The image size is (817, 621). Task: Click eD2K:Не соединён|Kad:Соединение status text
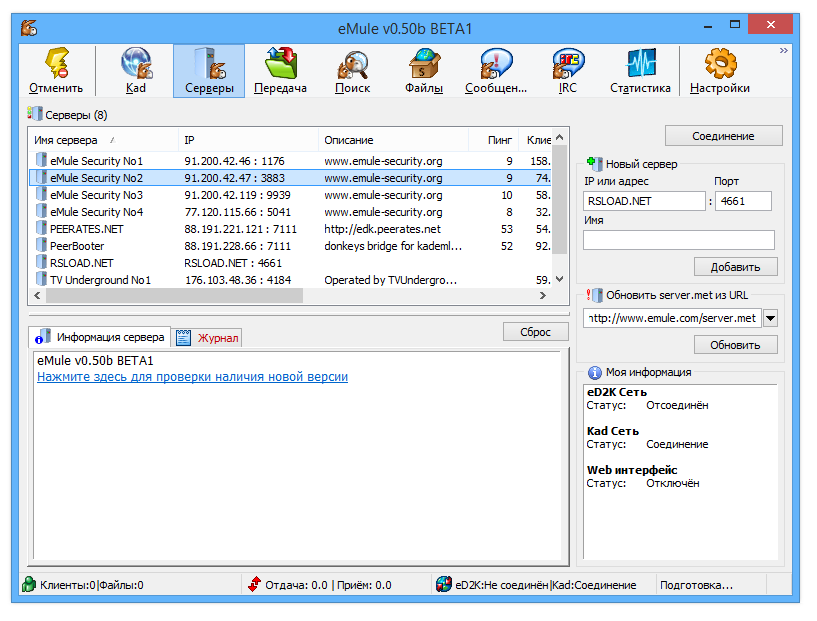546,585
